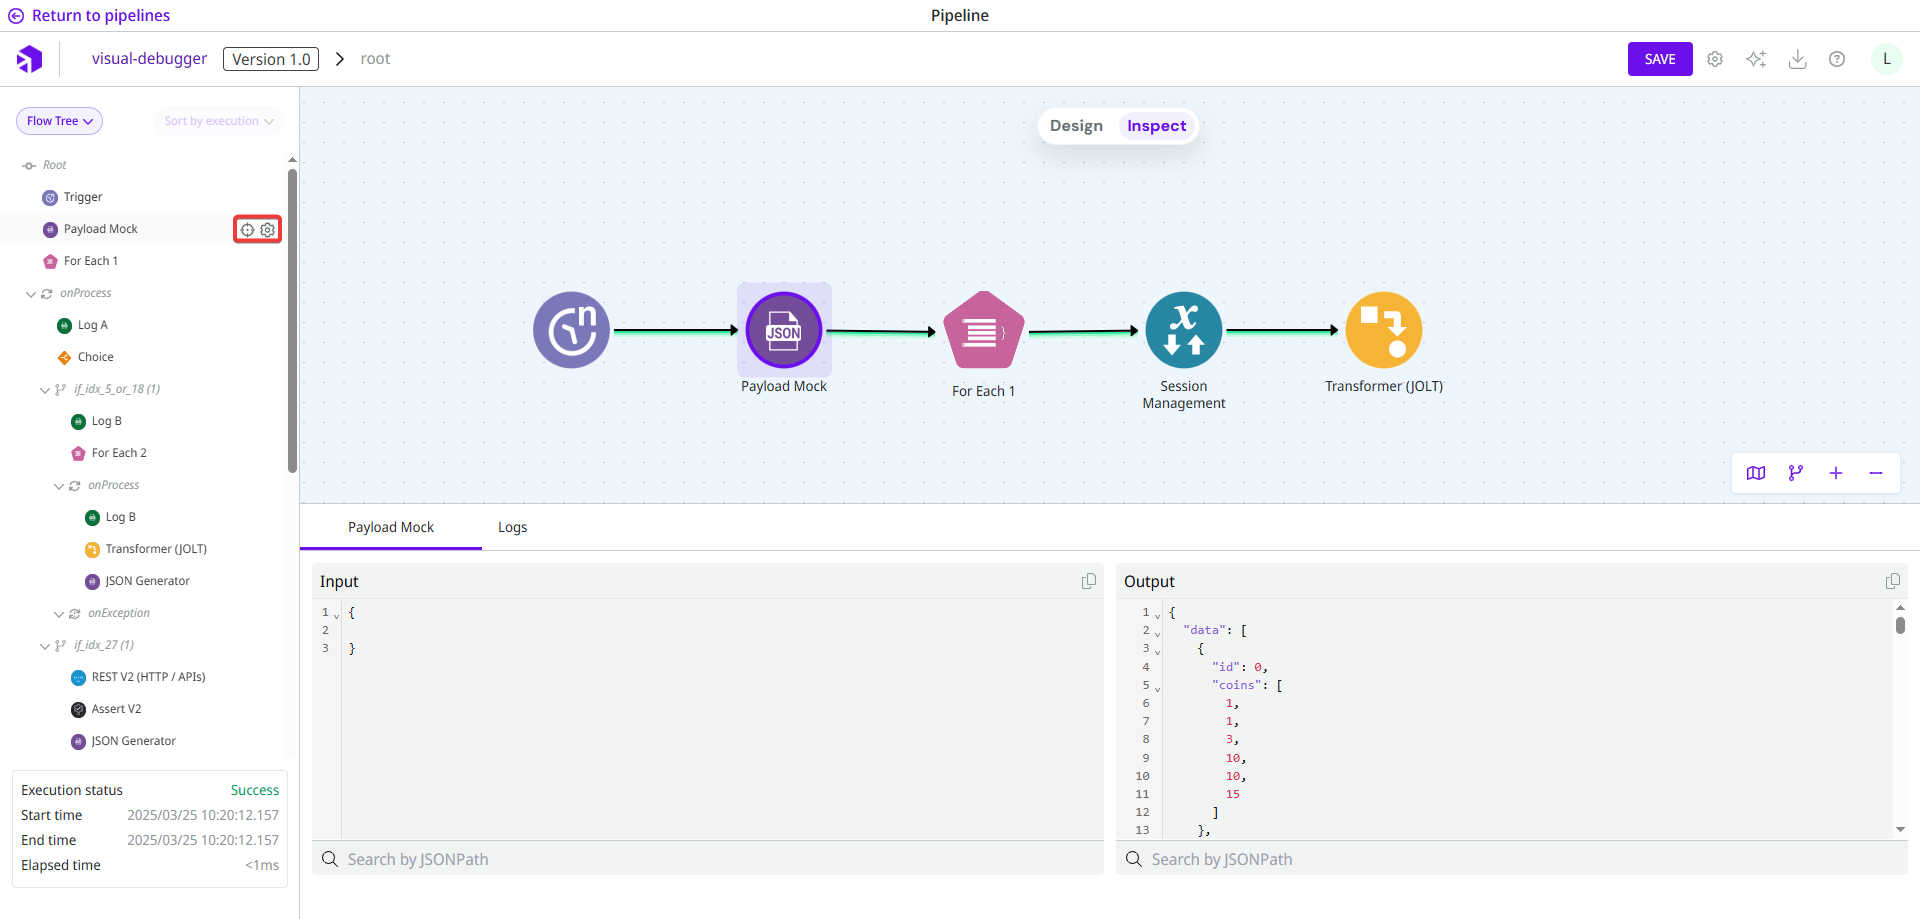Click the zoom in plus icon
The width and height of the screenshot is (1920, 919).
[x=1836, y=473]
